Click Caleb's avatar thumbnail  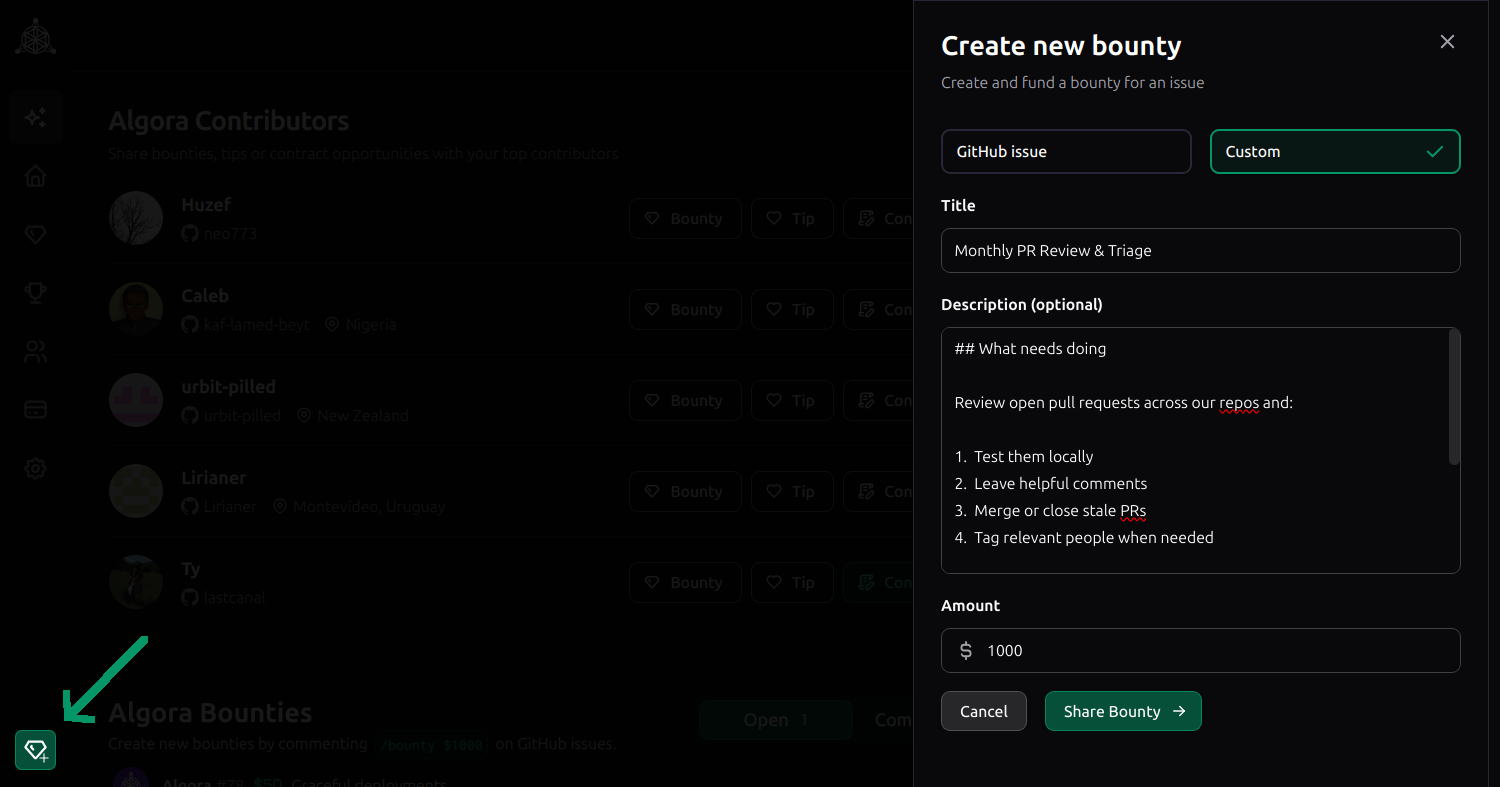136,309
